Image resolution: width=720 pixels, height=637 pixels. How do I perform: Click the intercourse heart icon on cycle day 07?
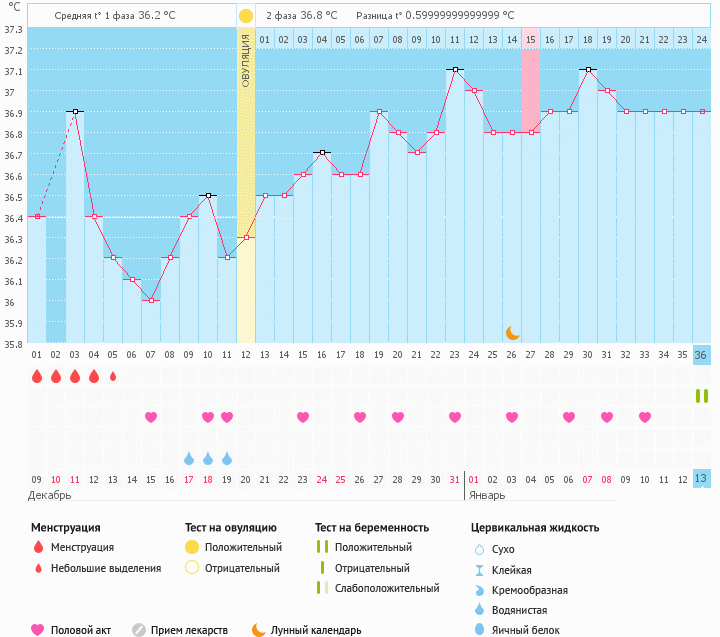[x=151, y=417]
